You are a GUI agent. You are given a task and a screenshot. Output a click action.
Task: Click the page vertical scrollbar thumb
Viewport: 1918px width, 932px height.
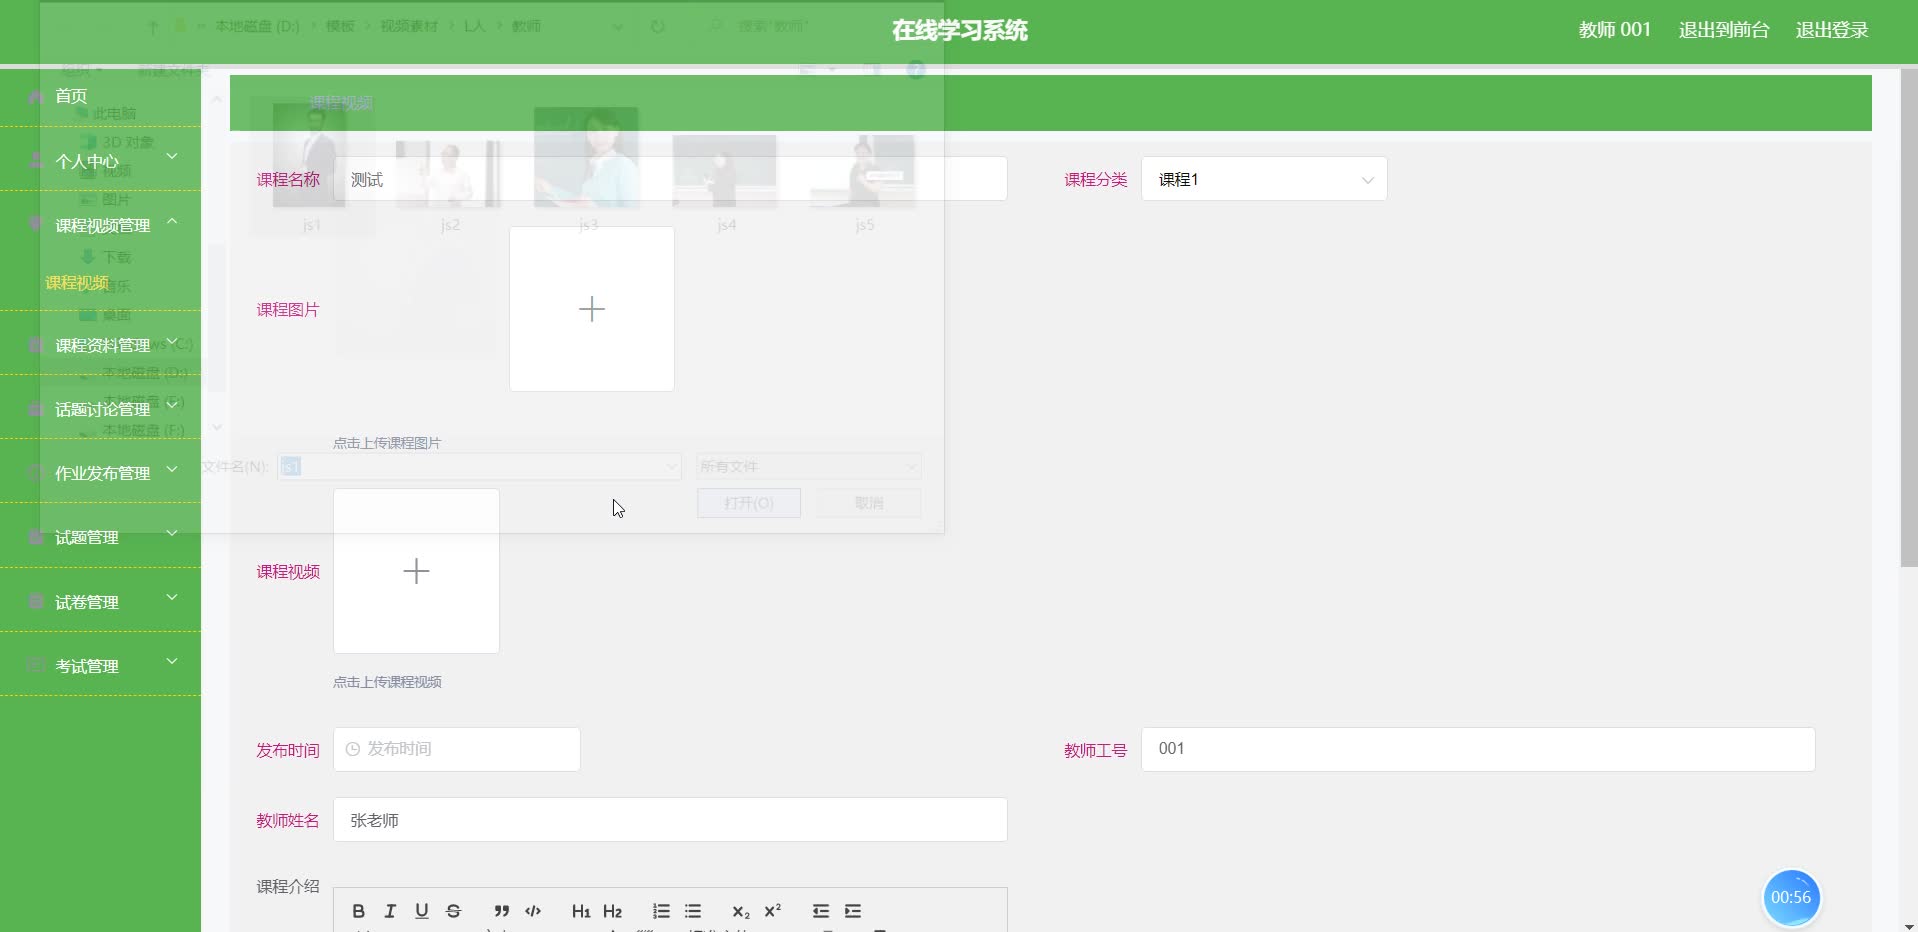[x=1909, y=318]
